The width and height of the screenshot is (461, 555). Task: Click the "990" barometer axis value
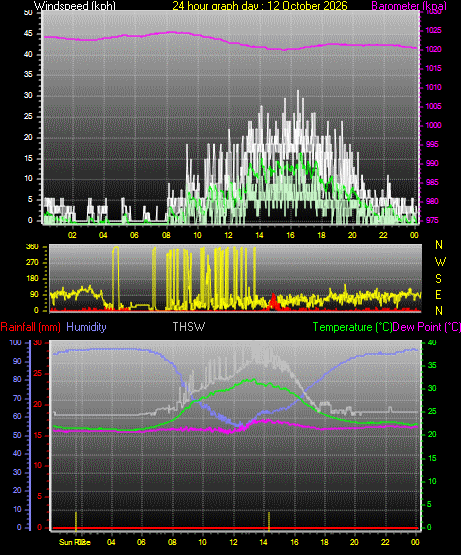[432, 163]
